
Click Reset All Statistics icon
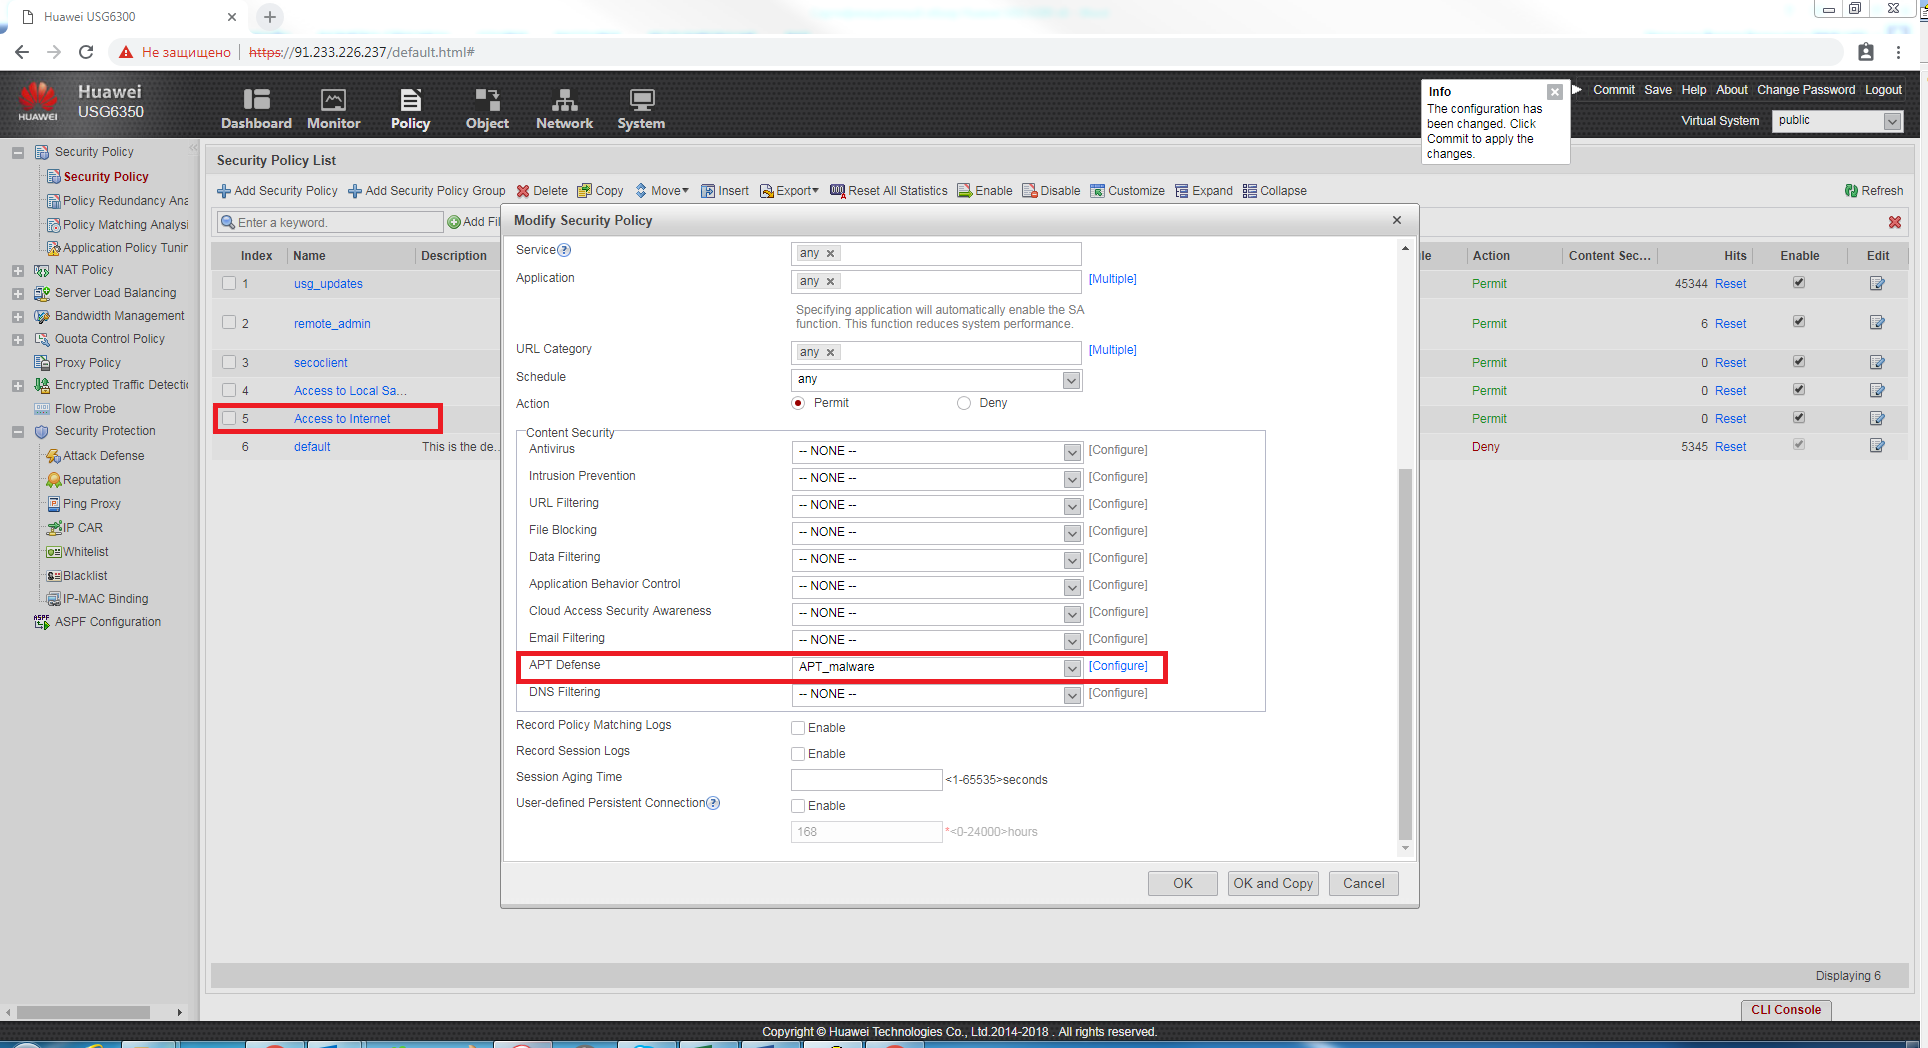coord(838,191)
